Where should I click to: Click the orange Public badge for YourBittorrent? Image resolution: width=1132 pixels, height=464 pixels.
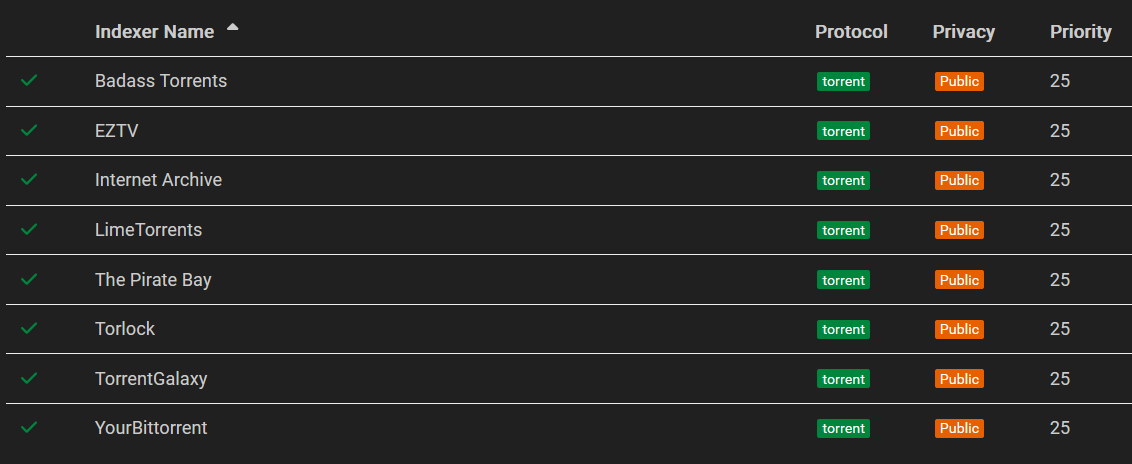959,428
